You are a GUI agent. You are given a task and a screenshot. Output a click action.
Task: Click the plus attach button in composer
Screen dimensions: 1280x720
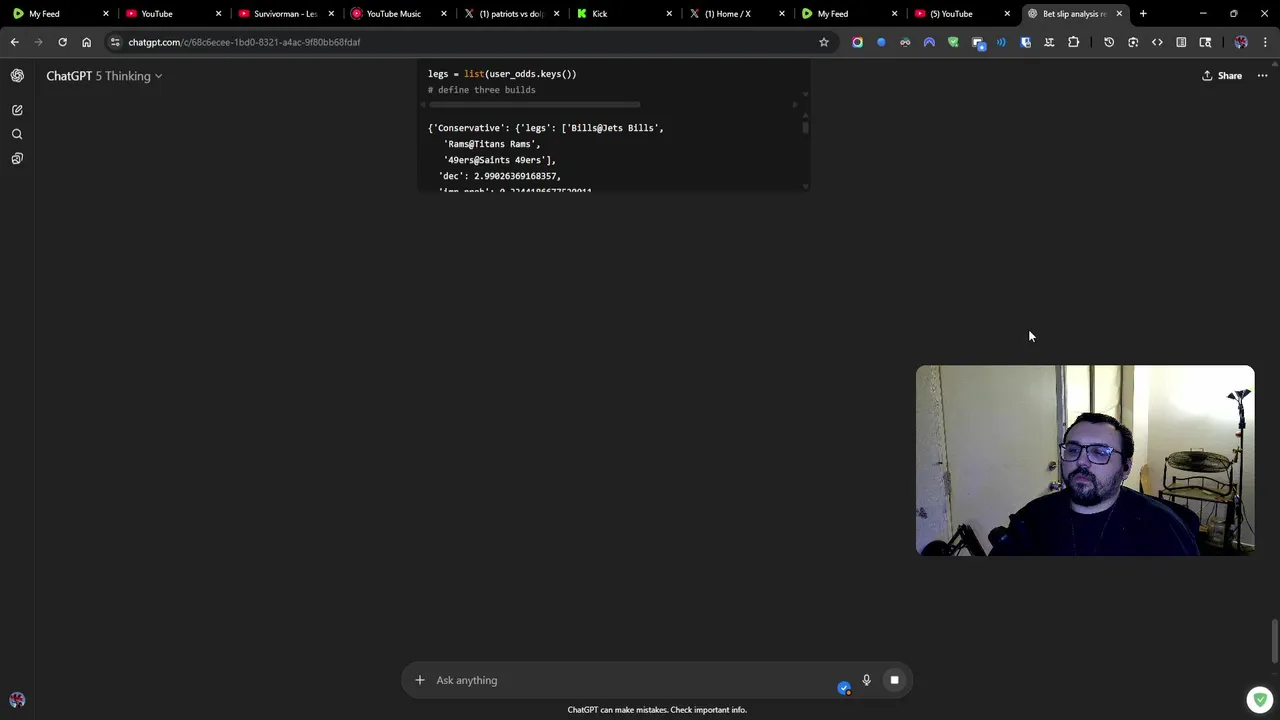point(420,680)
